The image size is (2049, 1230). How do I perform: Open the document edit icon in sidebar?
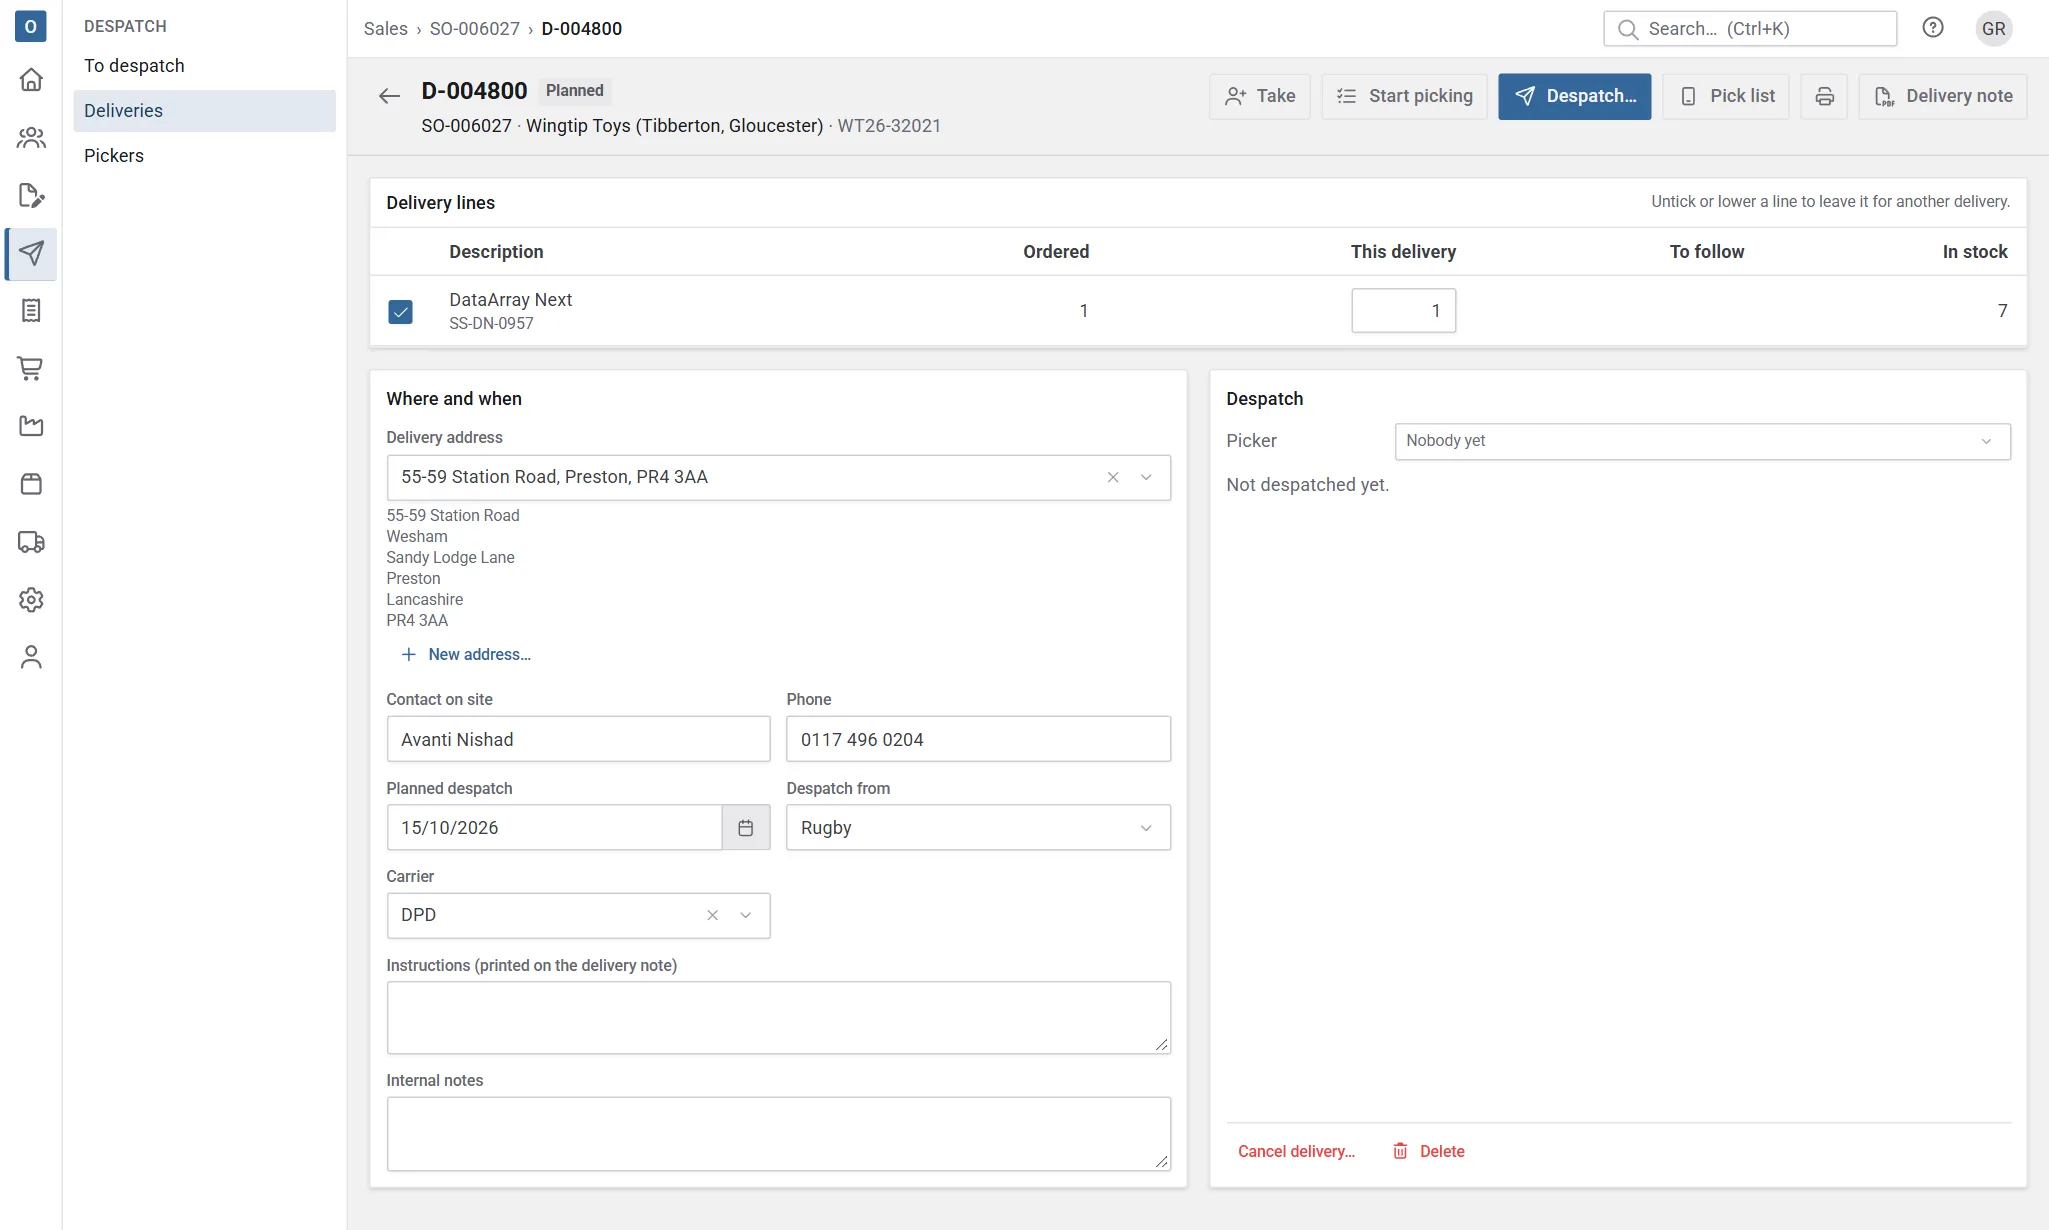tap(31, 196)
